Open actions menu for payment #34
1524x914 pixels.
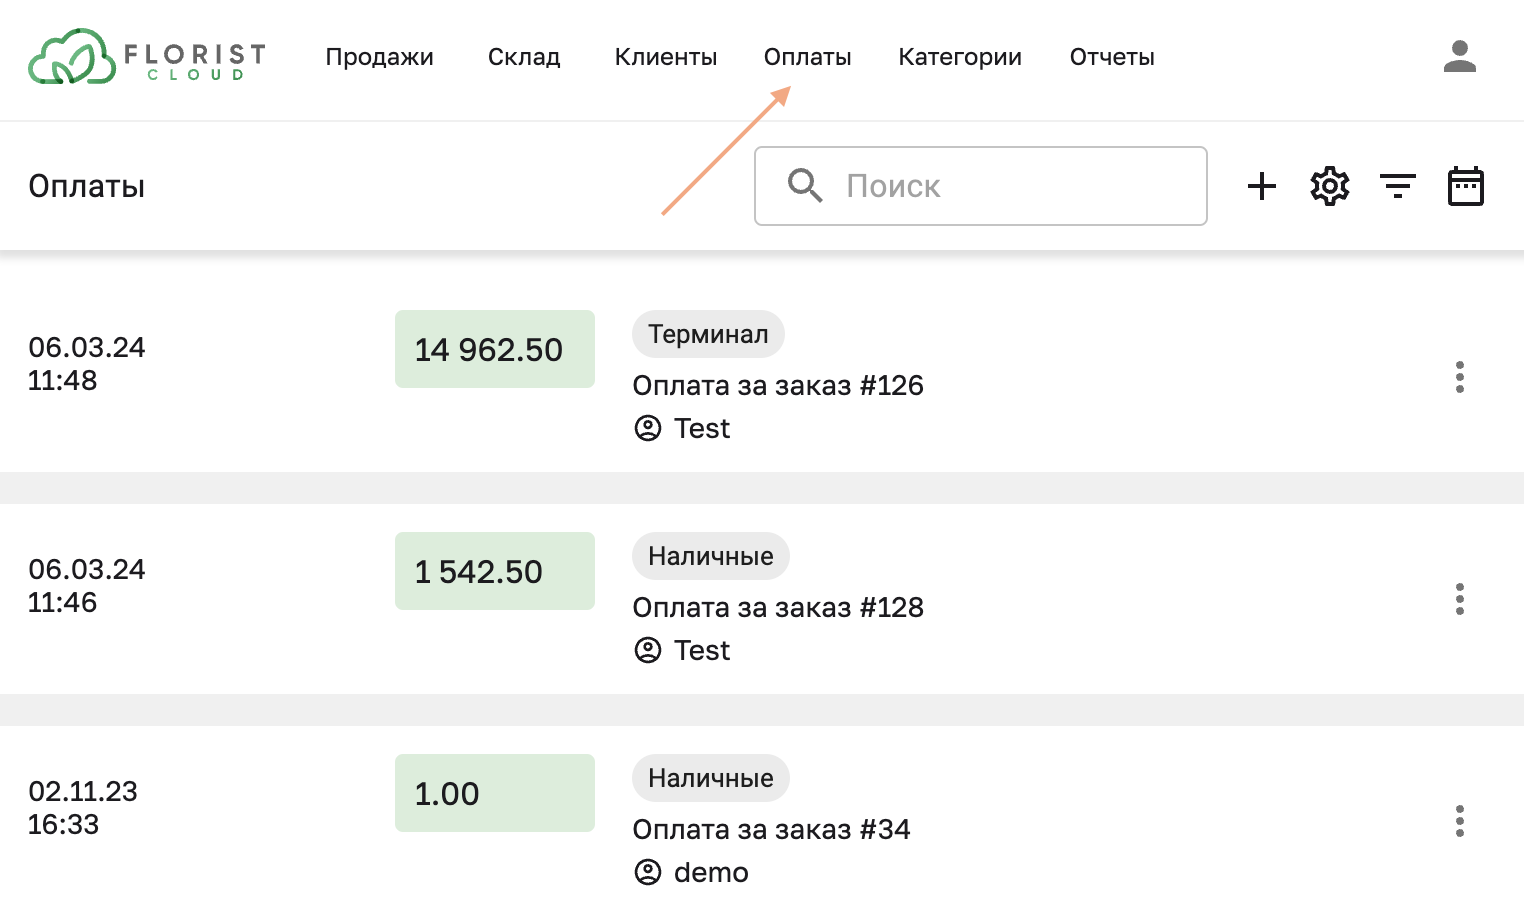pyautogui.click(x=1459, y=822)
